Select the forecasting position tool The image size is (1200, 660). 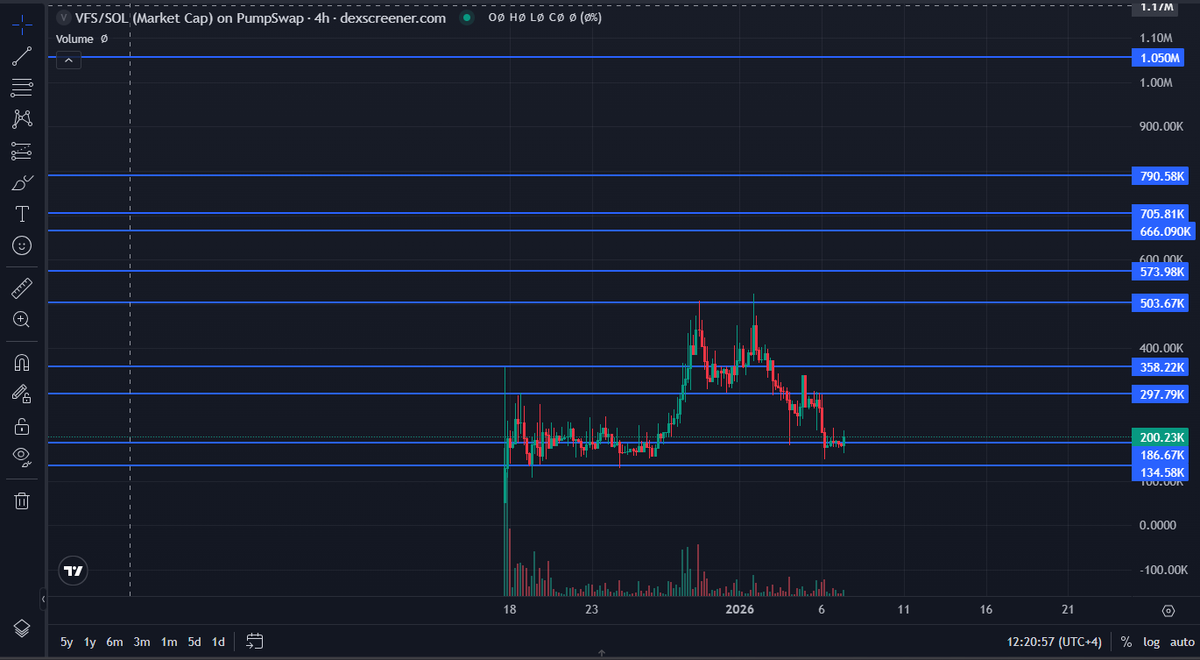coord(22,151)
